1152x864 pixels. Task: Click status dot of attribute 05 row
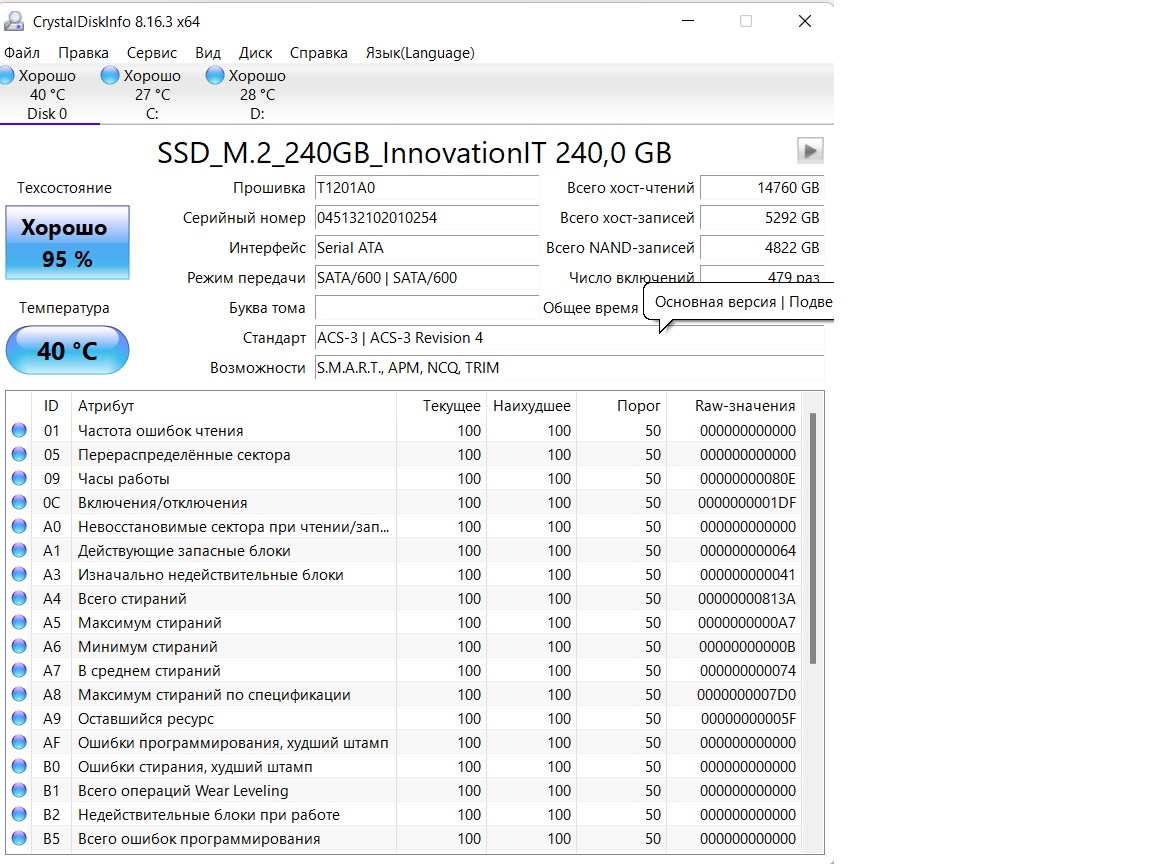coord(19,454)
